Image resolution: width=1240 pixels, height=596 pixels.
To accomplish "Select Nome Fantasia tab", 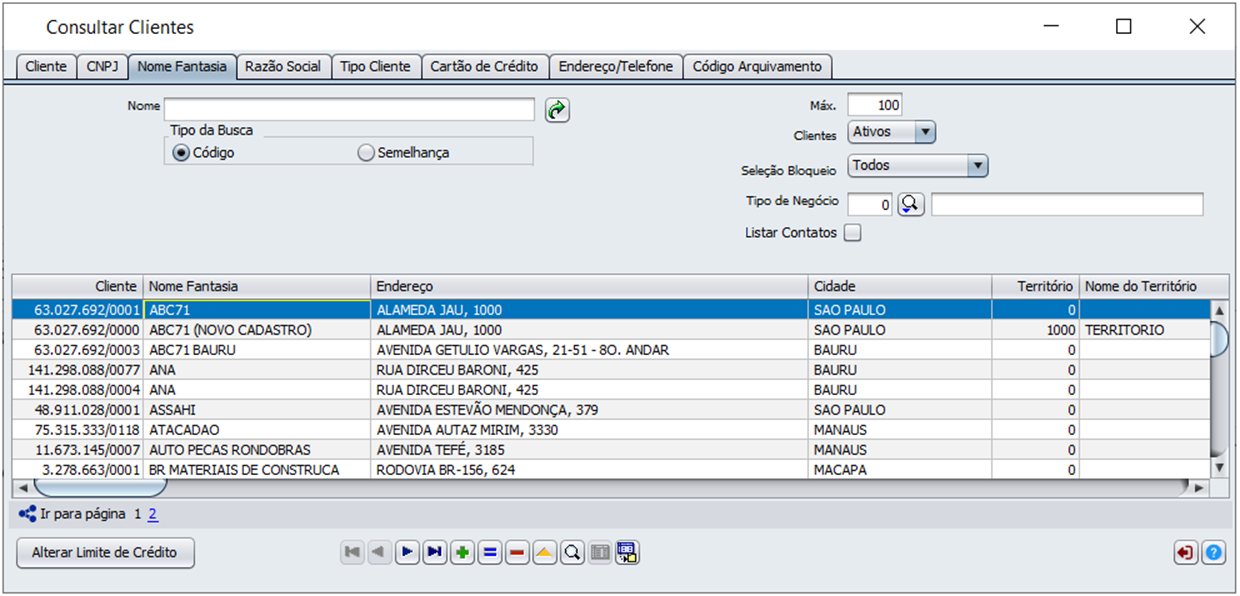I will tap(183, 66).
